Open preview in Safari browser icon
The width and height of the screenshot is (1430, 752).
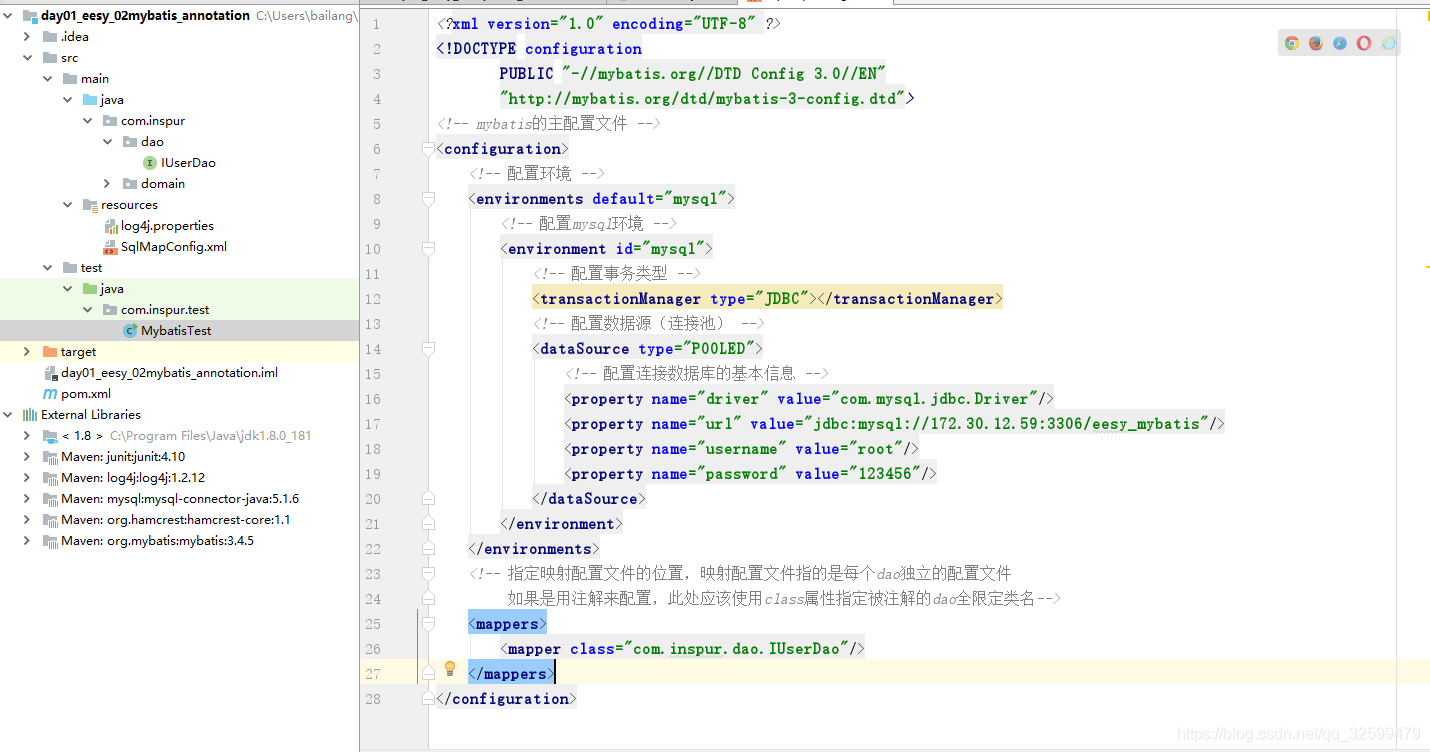click(1340, 43)
